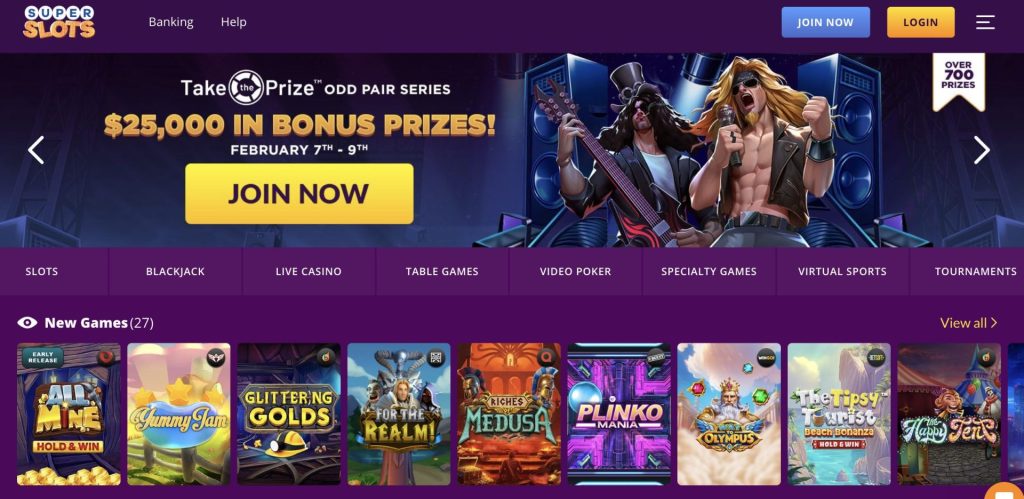This screenshot has width=1024, height=499.
Task: Click the Super Slots logo
Action: (59, 22)
